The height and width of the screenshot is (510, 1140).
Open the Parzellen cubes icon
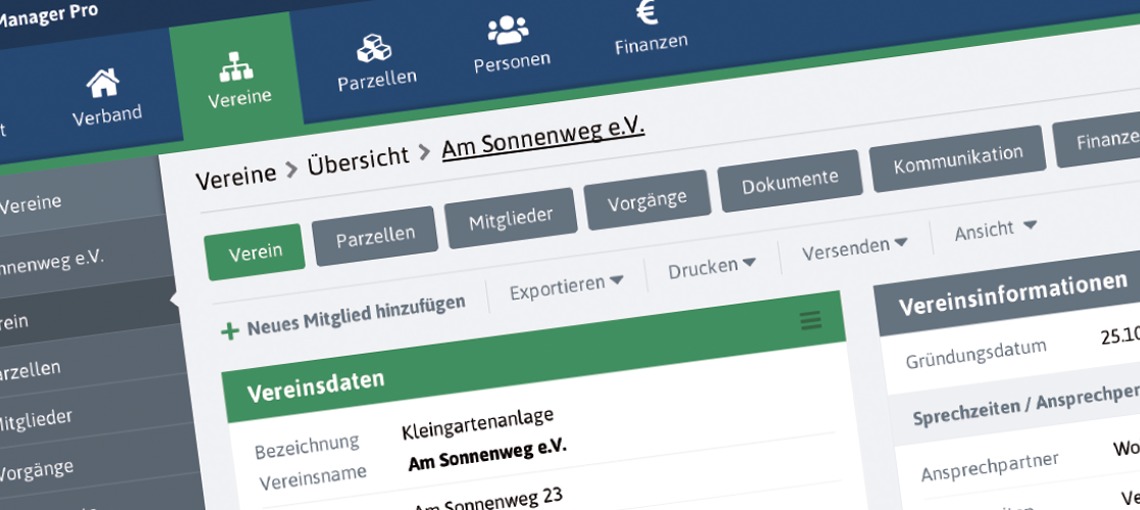374,48
